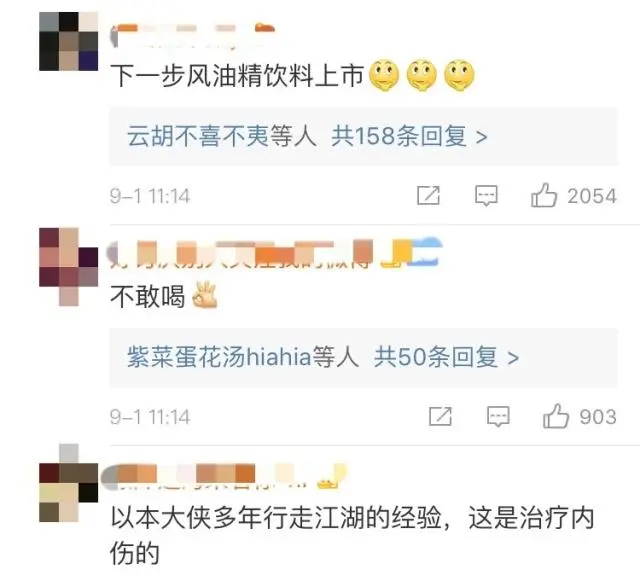Screen dimensions: 640x581
Task: Tap the second commenter's blurred username
Action: pos(275,253)
